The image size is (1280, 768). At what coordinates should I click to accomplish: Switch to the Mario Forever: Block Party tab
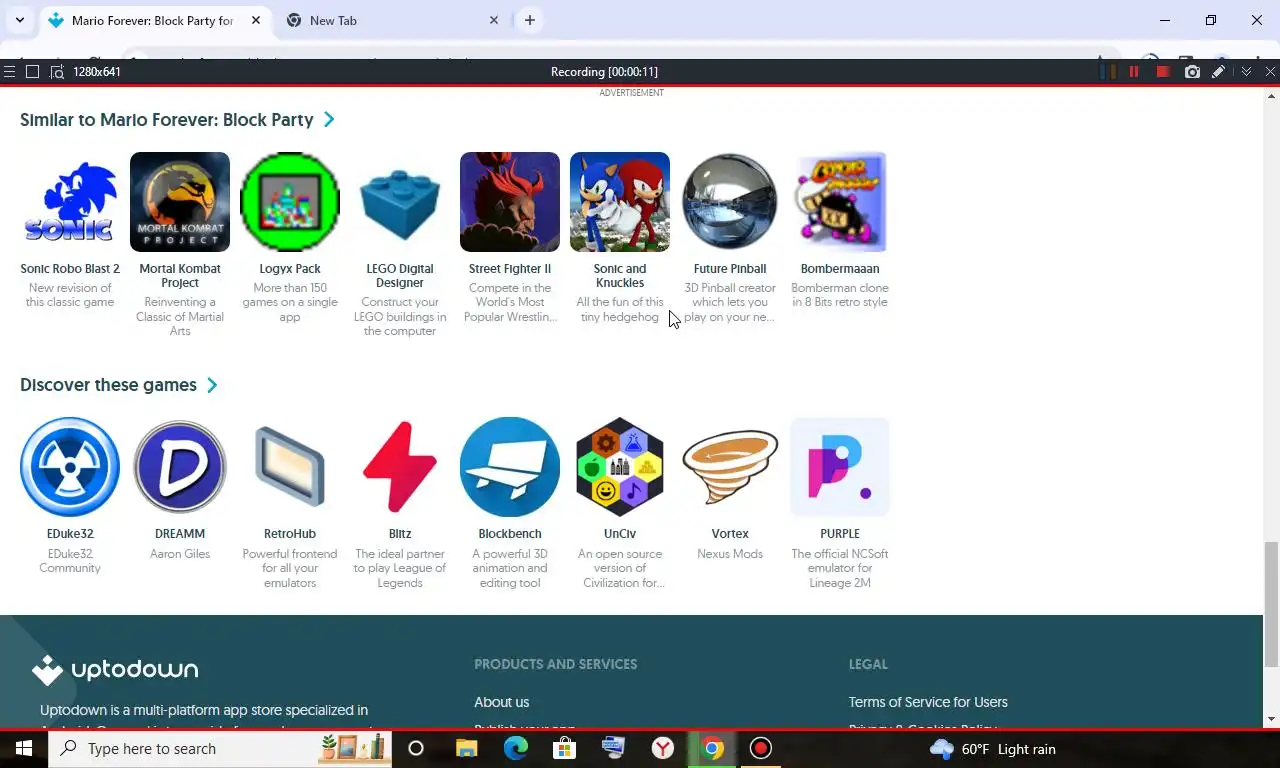tap(155, 20)
